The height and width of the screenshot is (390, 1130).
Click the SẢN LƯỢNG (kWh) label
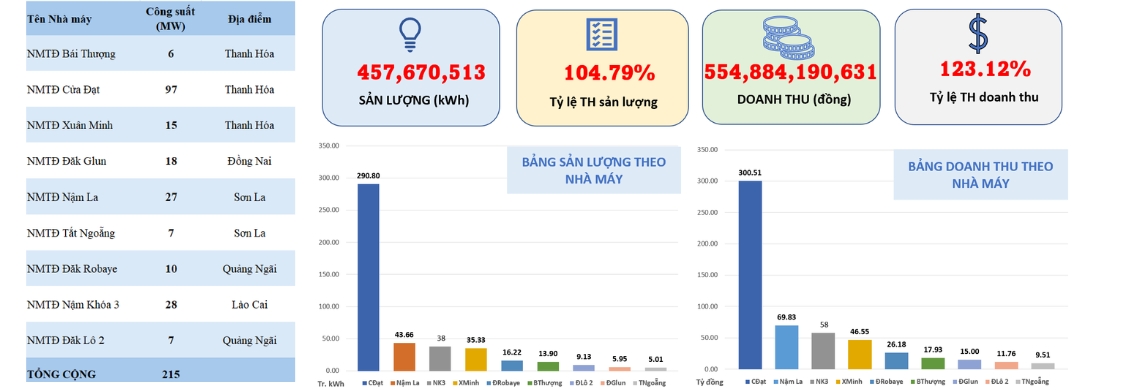(414, 100)
